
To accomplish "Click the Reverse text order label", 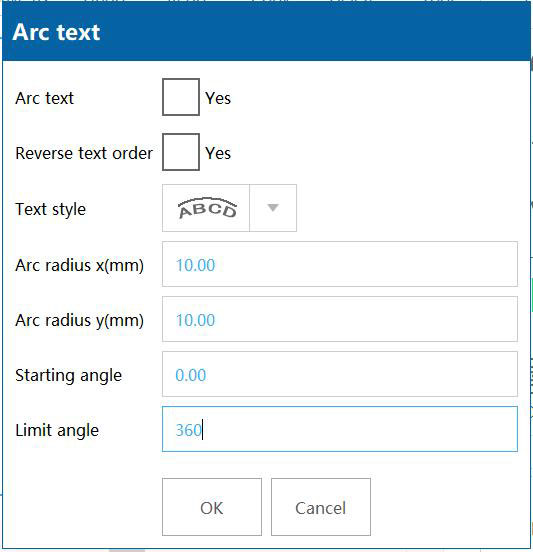I will [x=84, y=153].
